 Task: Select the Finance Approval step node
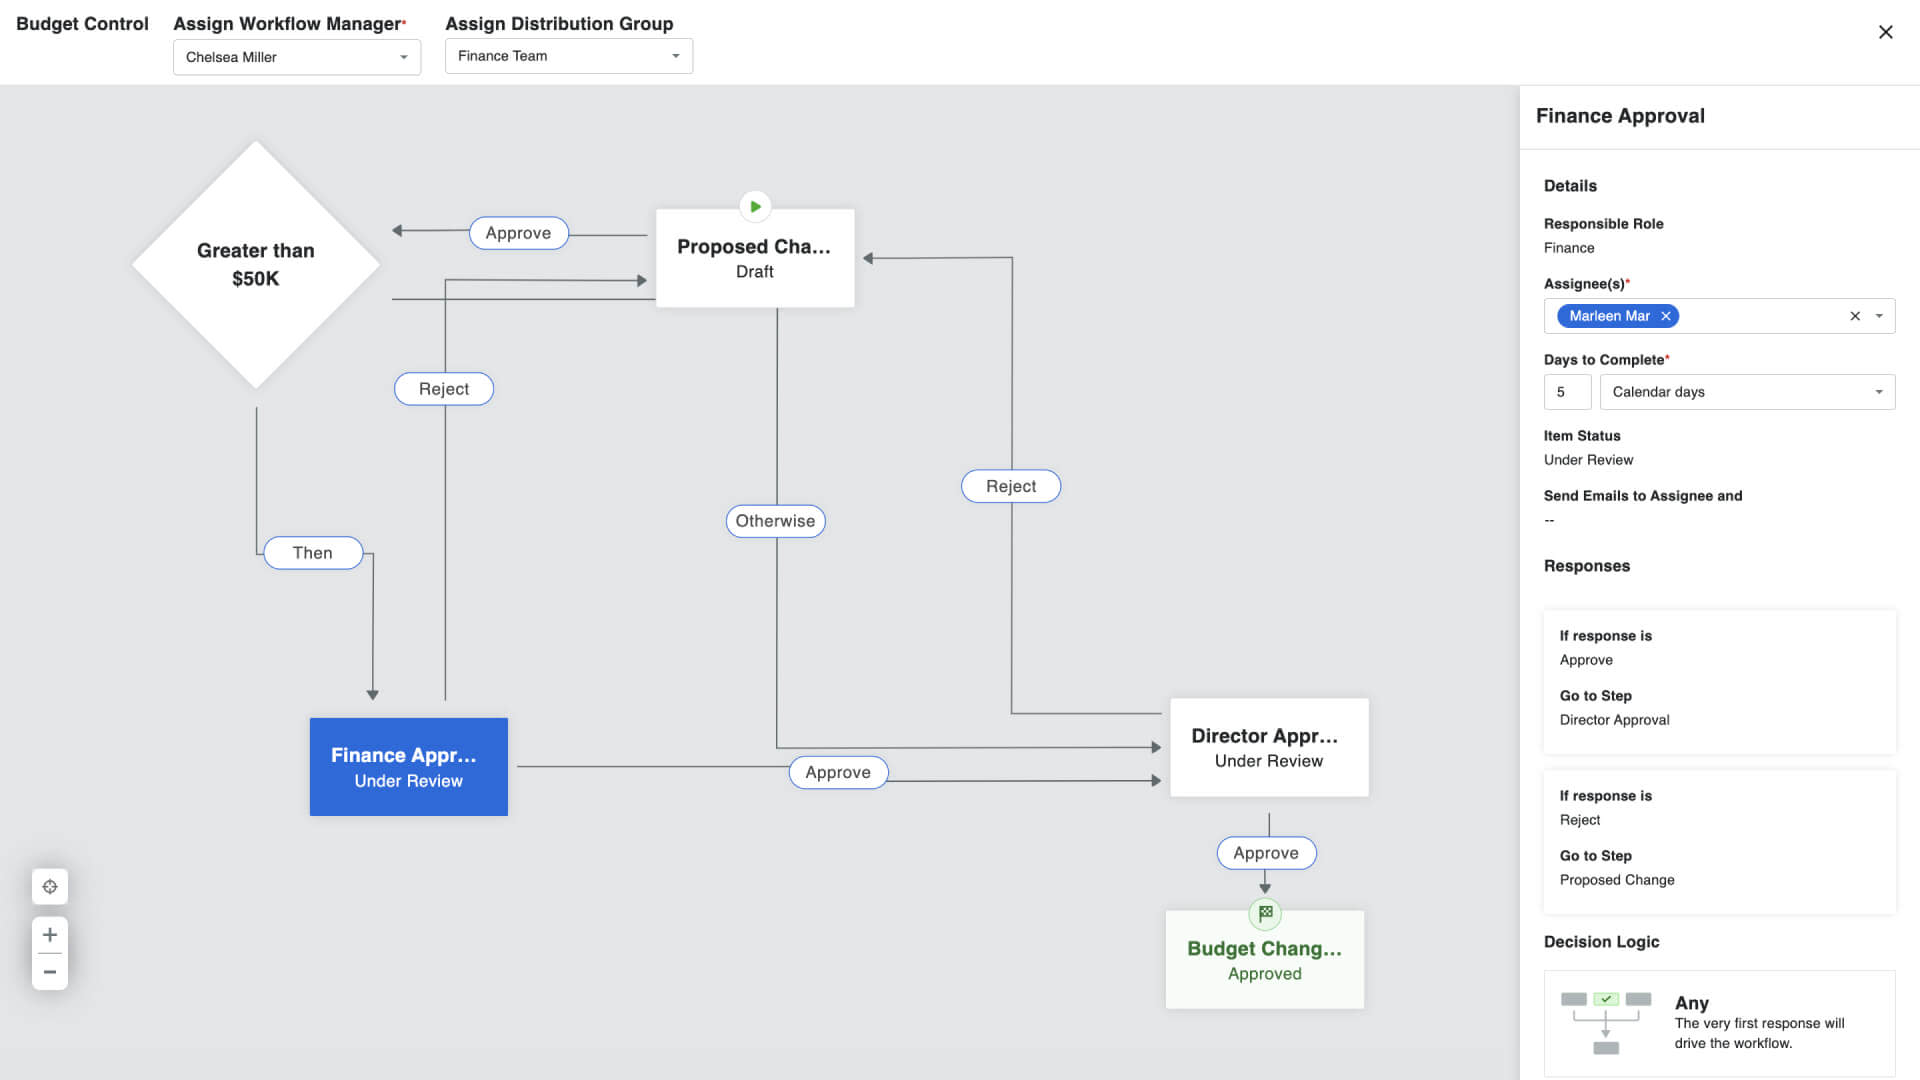[408, 767]
